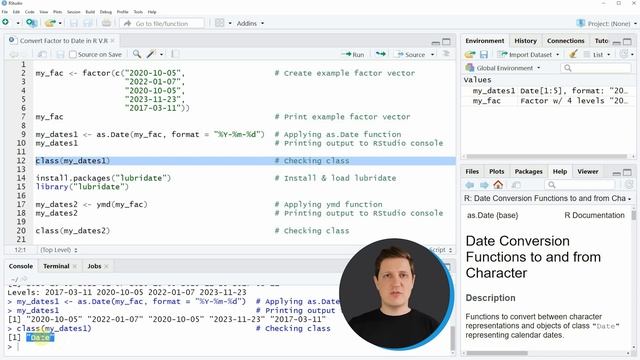Image resolution: width=640 pixels, height=360 pixels.
Task: Switch to the Terminal tab
Action: 56,266
